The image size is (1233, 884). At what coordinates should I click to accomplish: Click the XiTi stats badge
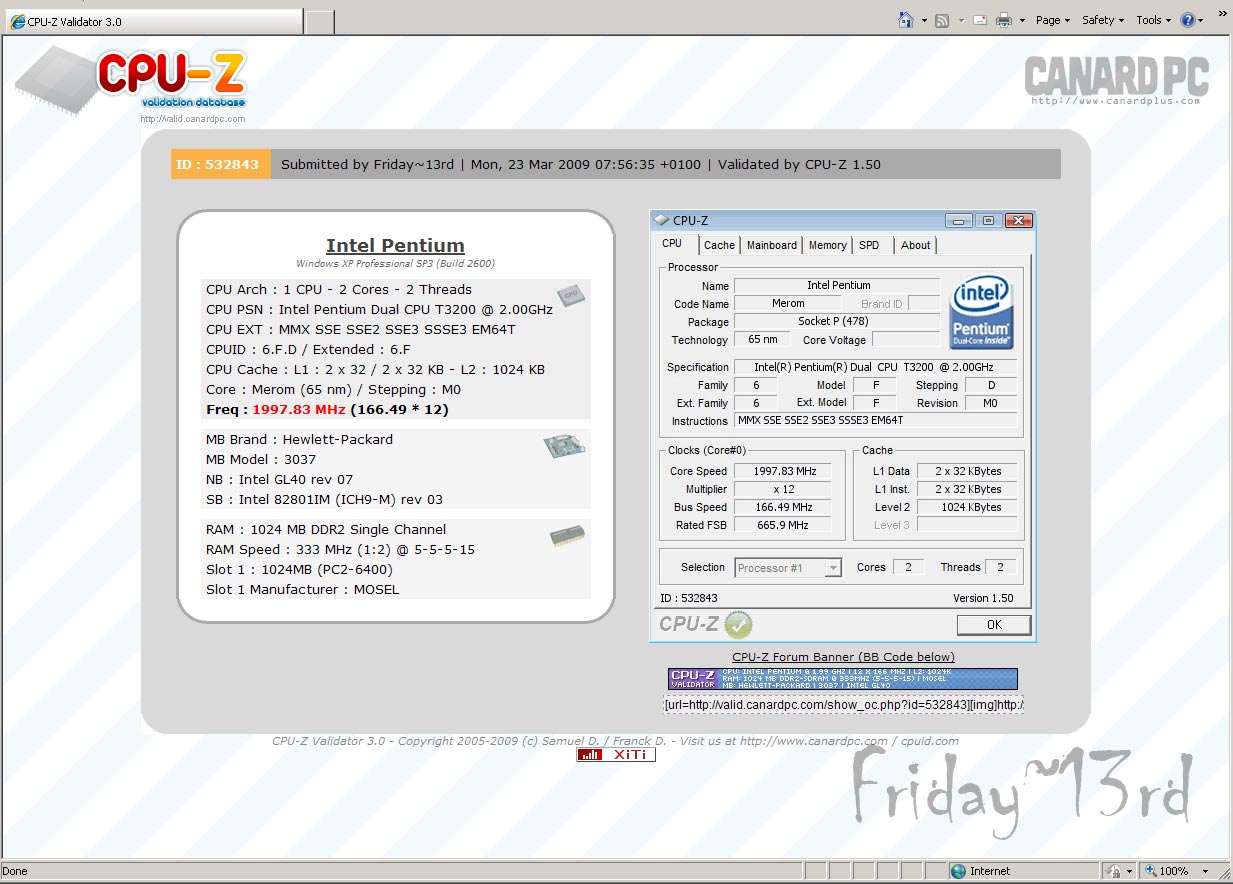point(616,754)
